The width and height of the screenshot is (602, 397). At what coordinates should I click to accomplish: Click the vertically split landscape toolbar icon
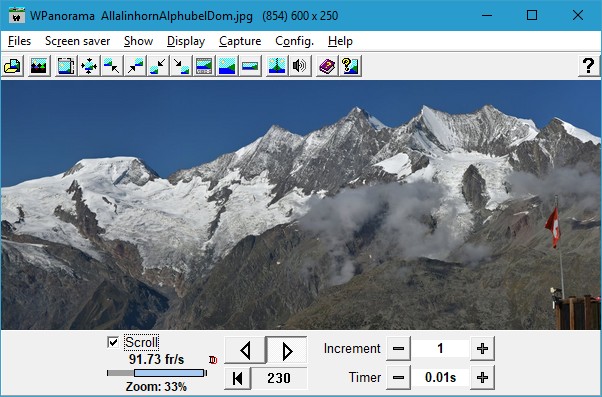point(277,66)
